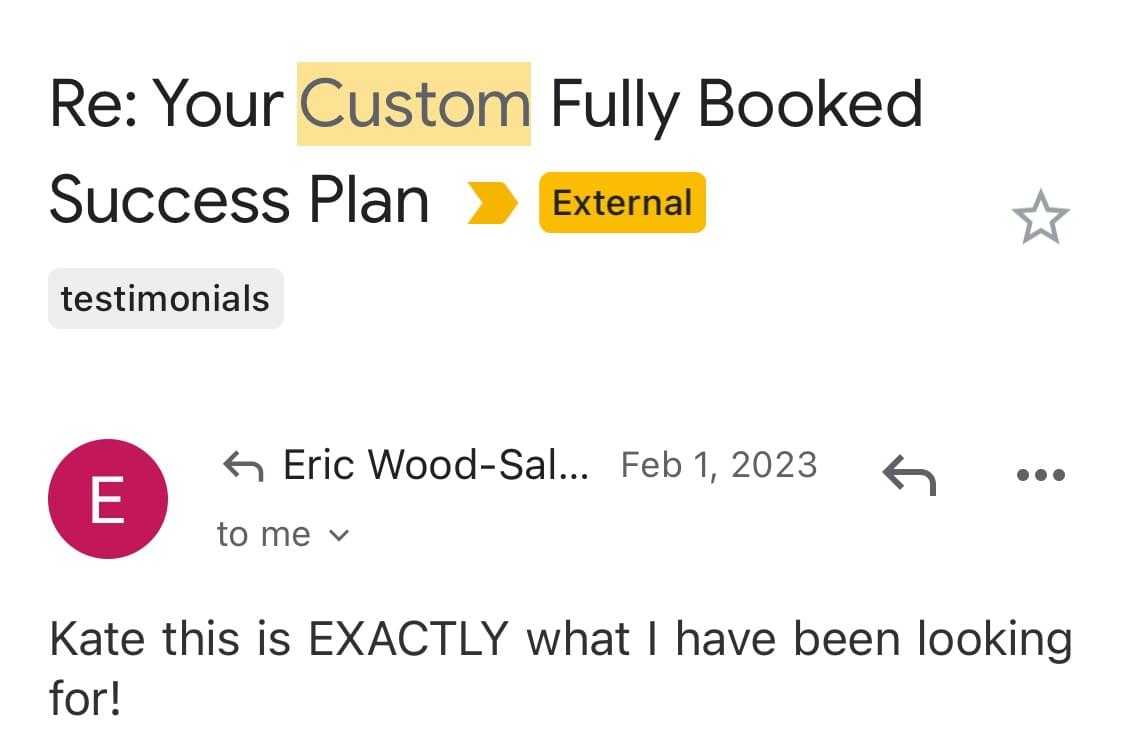This screenshot has width=1125, height=751.
Task: Click the "to me" recipient text
Action: click(263, 535)
